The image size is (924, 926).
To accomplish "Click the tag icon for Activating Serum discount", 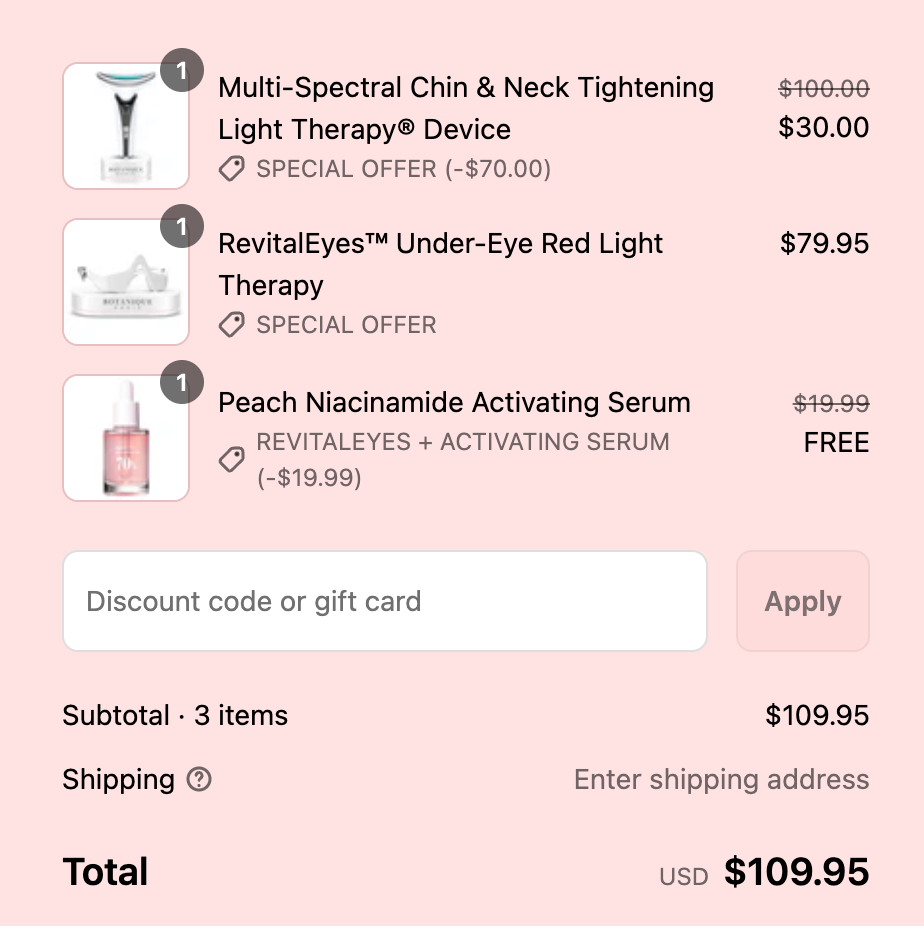I will pos(231,459).
